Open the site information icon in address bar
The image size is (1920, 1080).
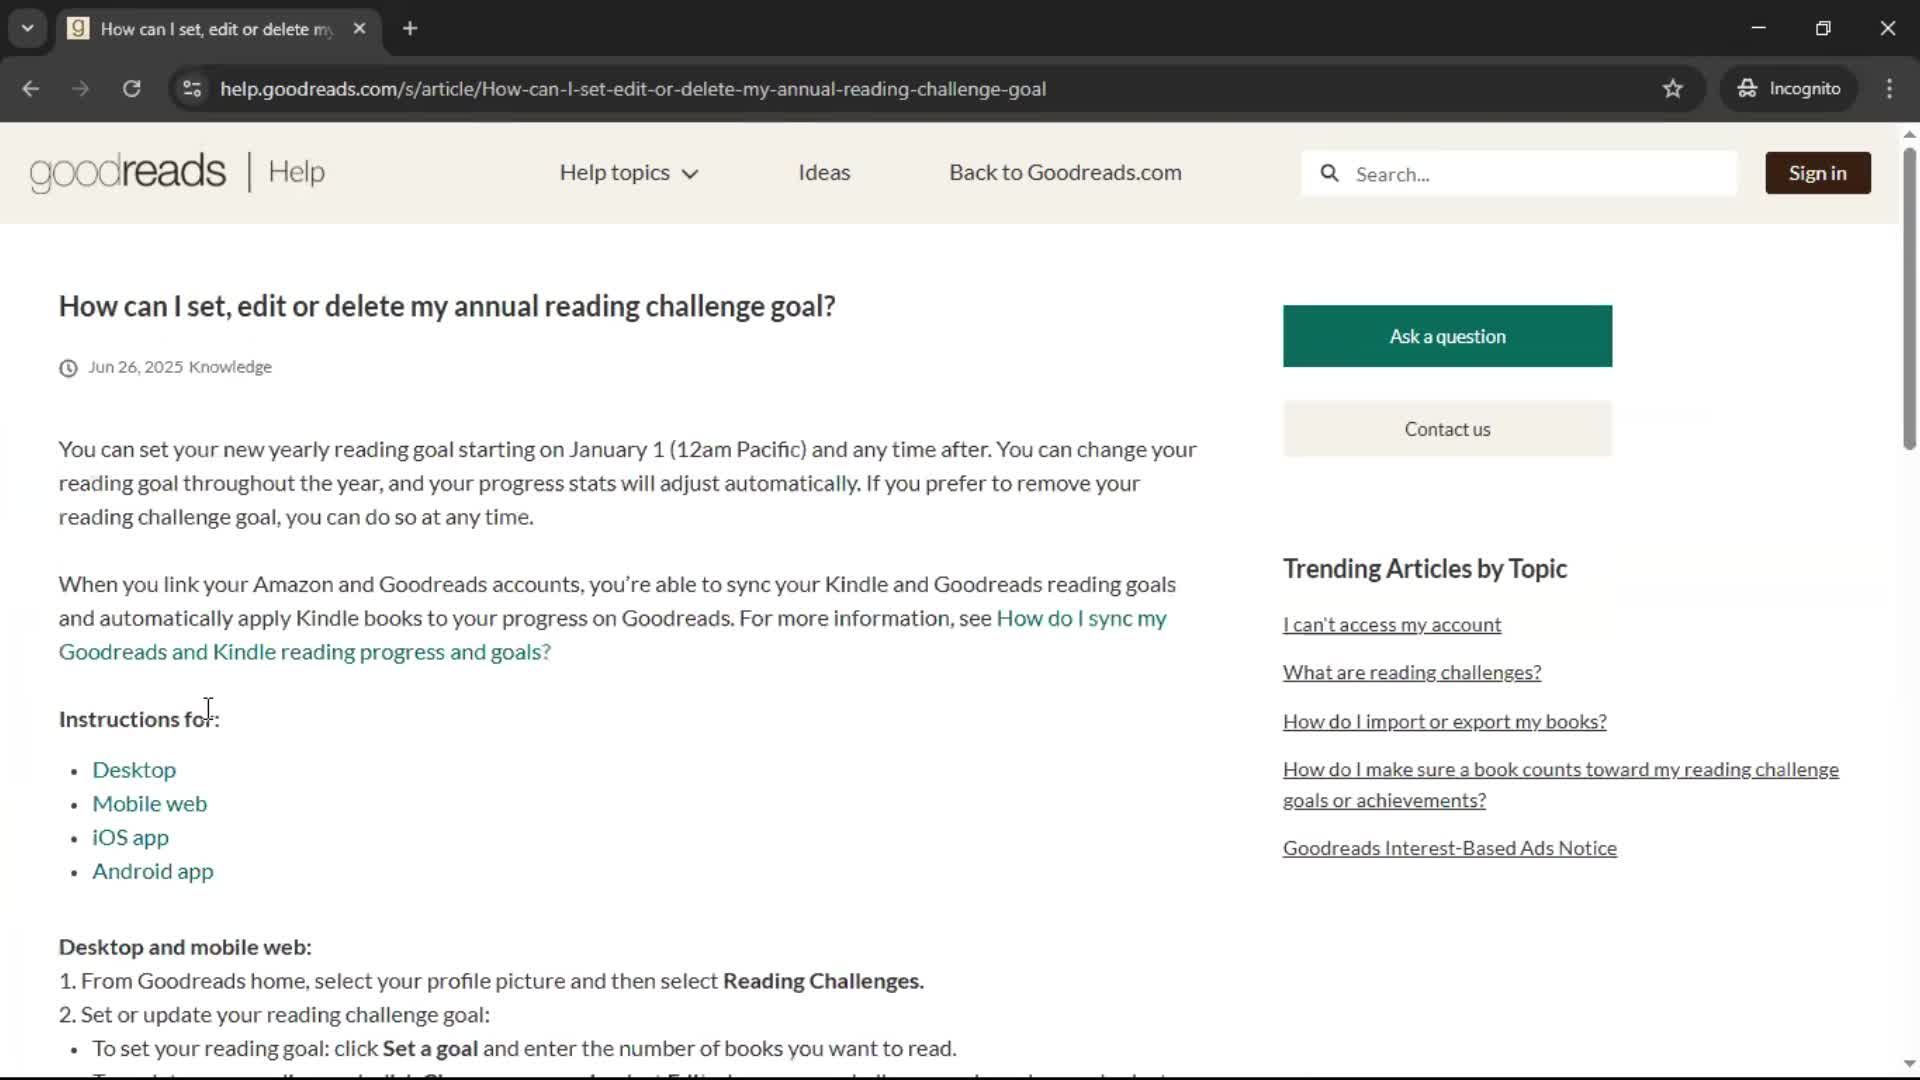pyautogui.click(x=192, y=89)
